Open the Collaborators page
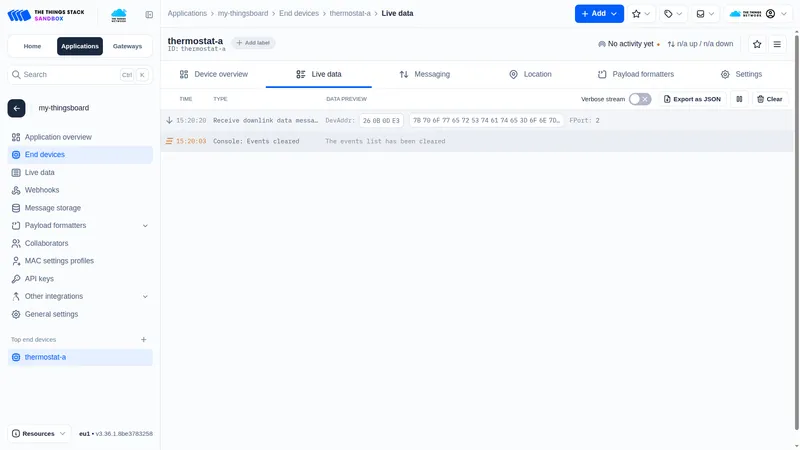The height and width of the screenshot is (450, 800). pyautogui.click(x=80, y=243)
